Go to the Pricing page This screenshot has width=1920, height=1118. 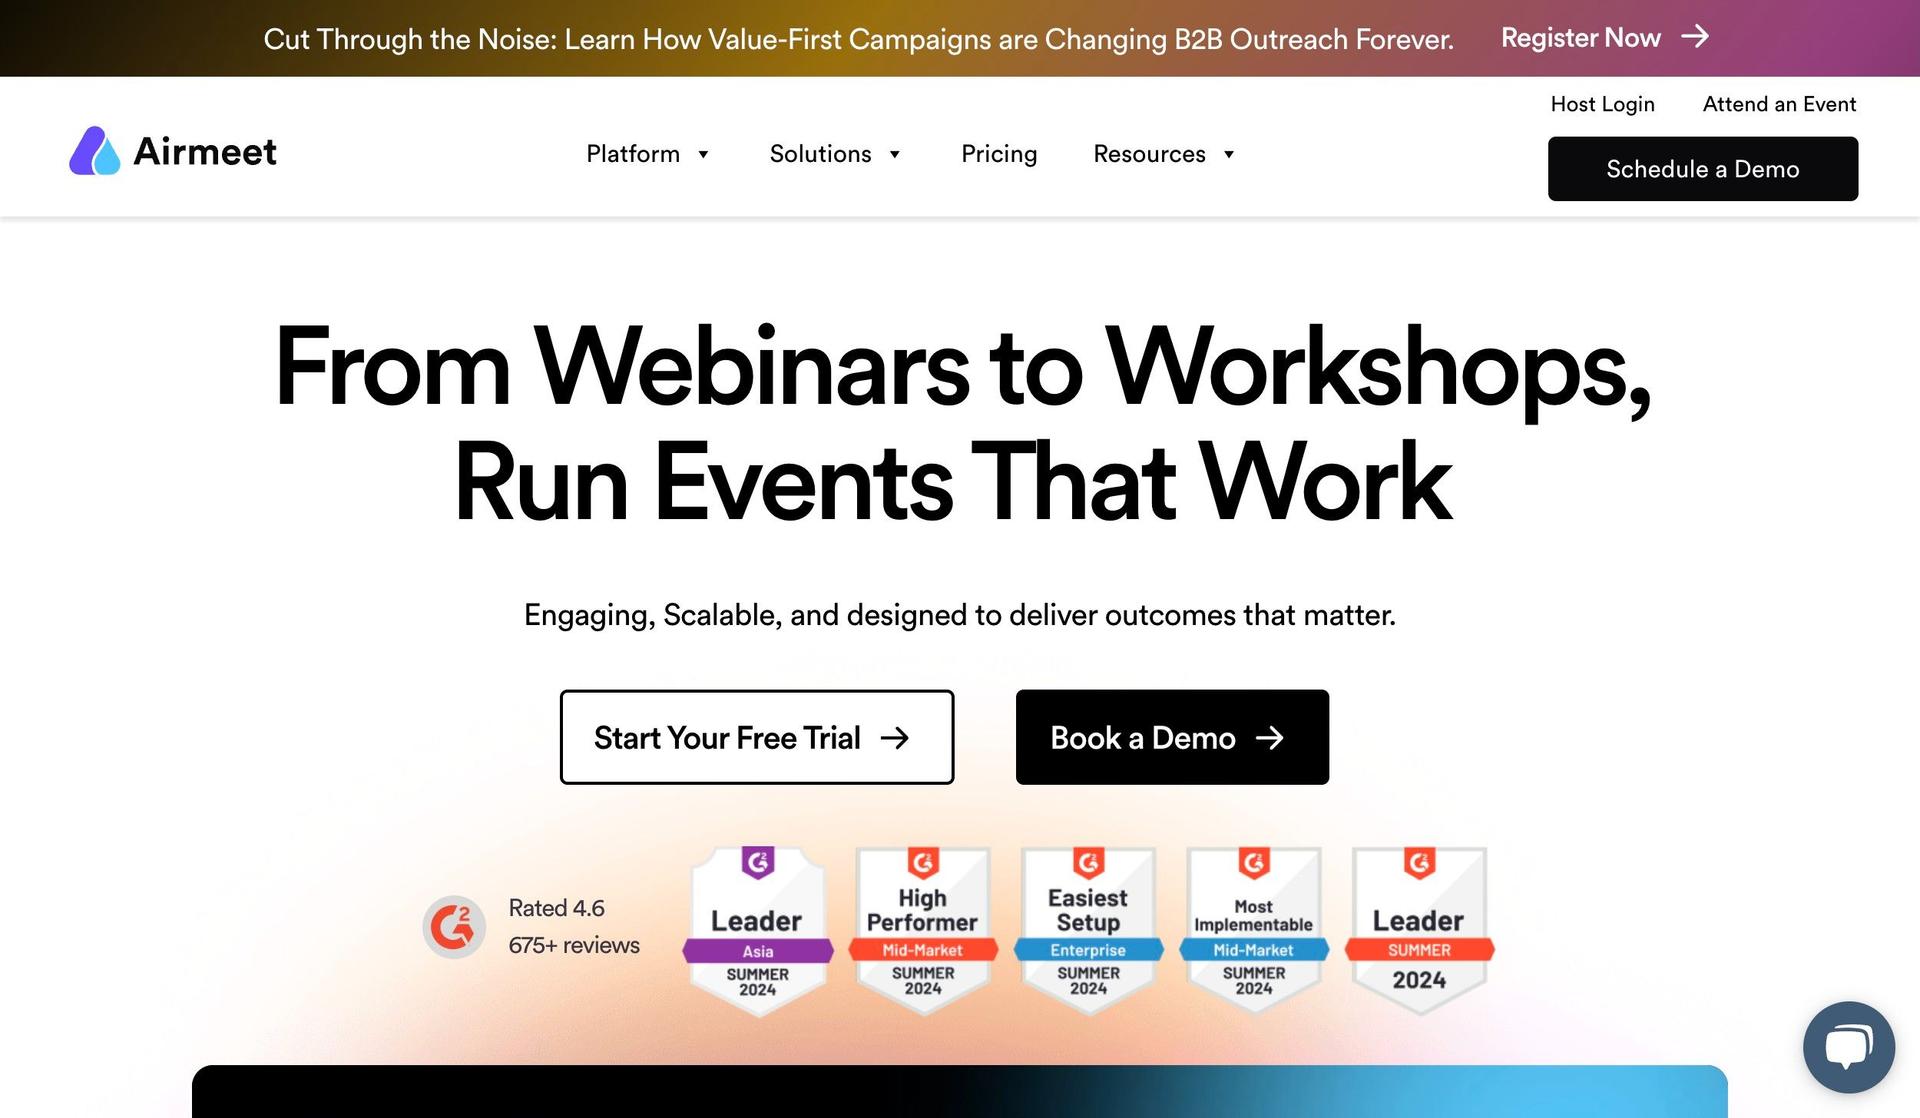coord(999,154)
